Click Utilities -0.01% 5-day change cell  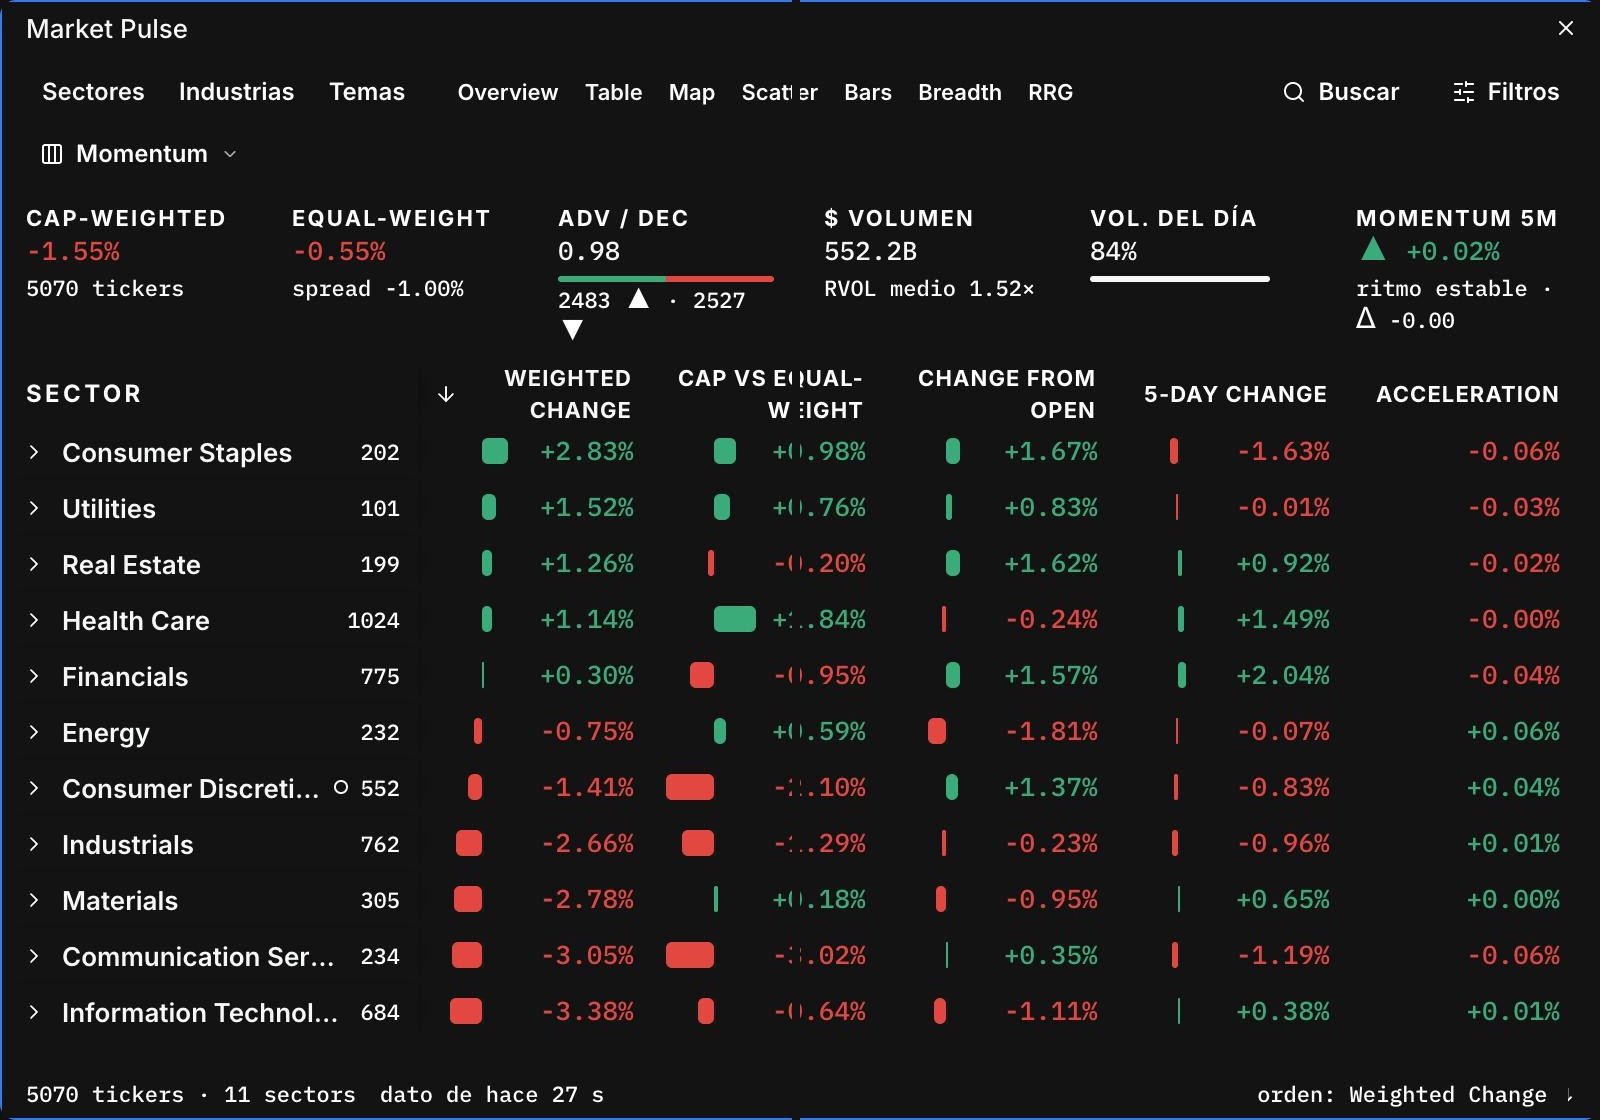pyautogui.click(x=1283, y=508)
